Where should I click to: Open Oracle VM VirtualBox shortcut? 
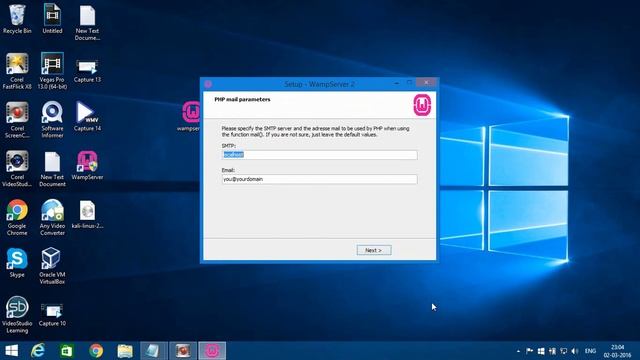coord(52,266)
